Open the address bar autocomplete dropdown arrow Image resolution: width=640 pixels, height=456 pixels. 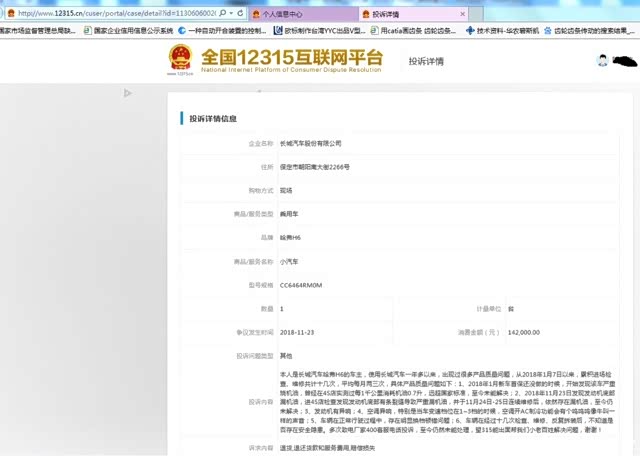click(x=232, y=15)
